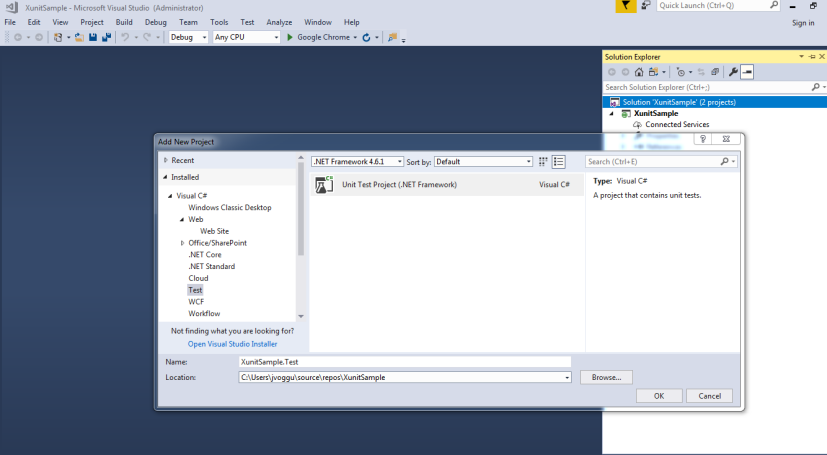Screen dimensions: 827x455
Task: Click the project Name input field
Action: coord(405,362)
